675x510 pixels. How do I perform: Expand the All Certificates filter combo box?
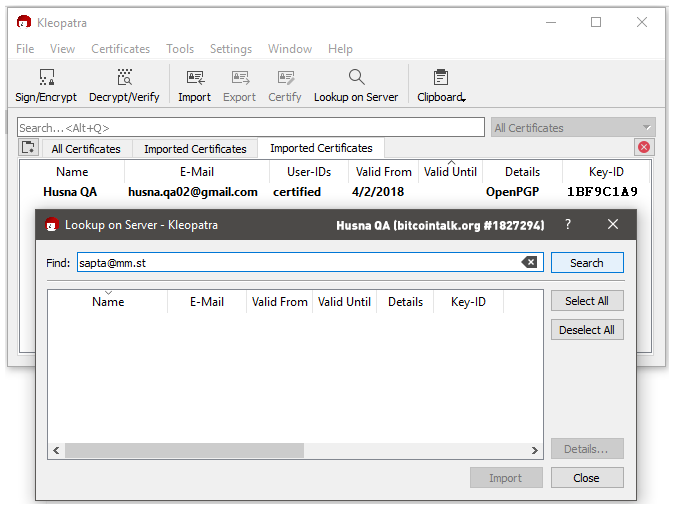click(x=573, y=128)
